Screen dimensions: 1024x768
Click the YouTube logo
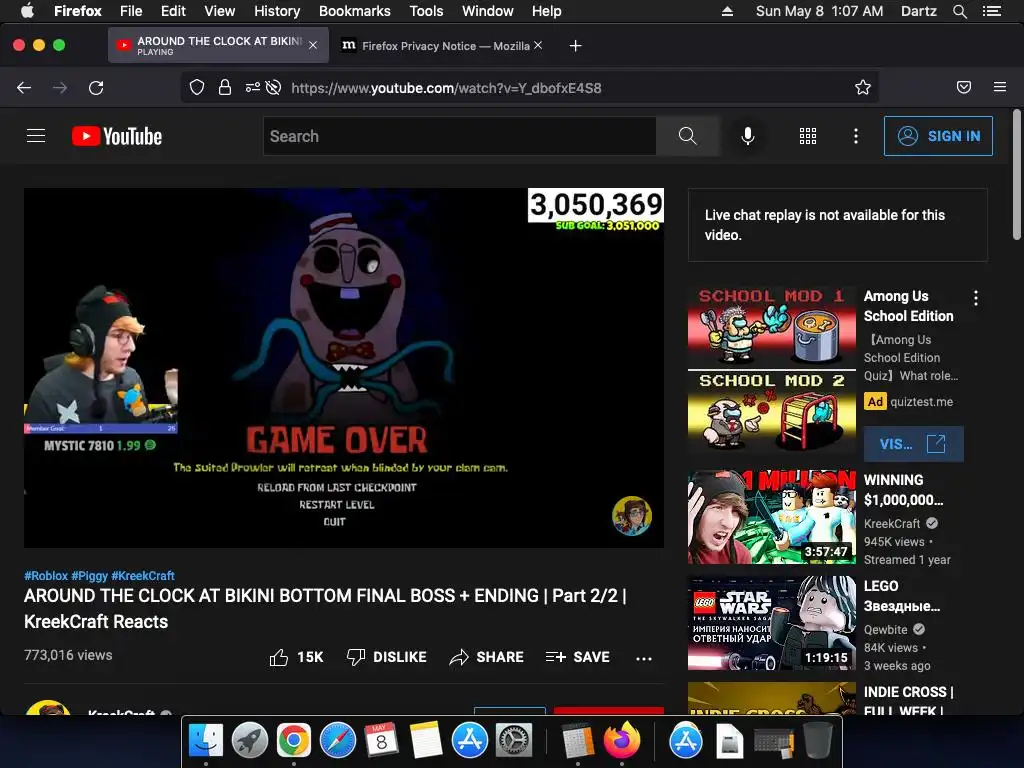117,136
